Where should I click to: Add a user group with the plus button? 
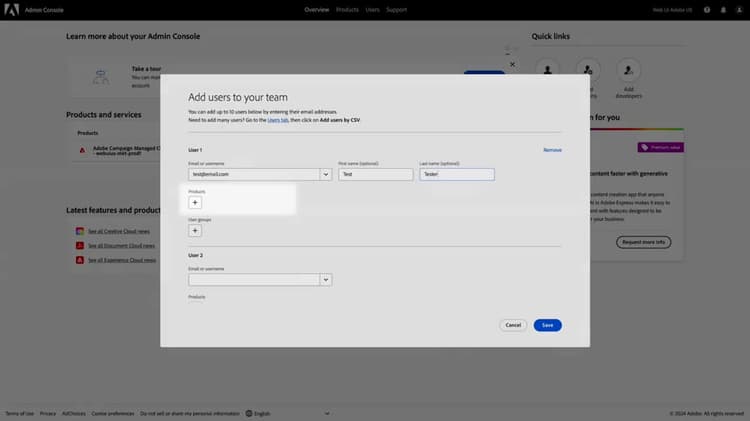pos(195,231)
